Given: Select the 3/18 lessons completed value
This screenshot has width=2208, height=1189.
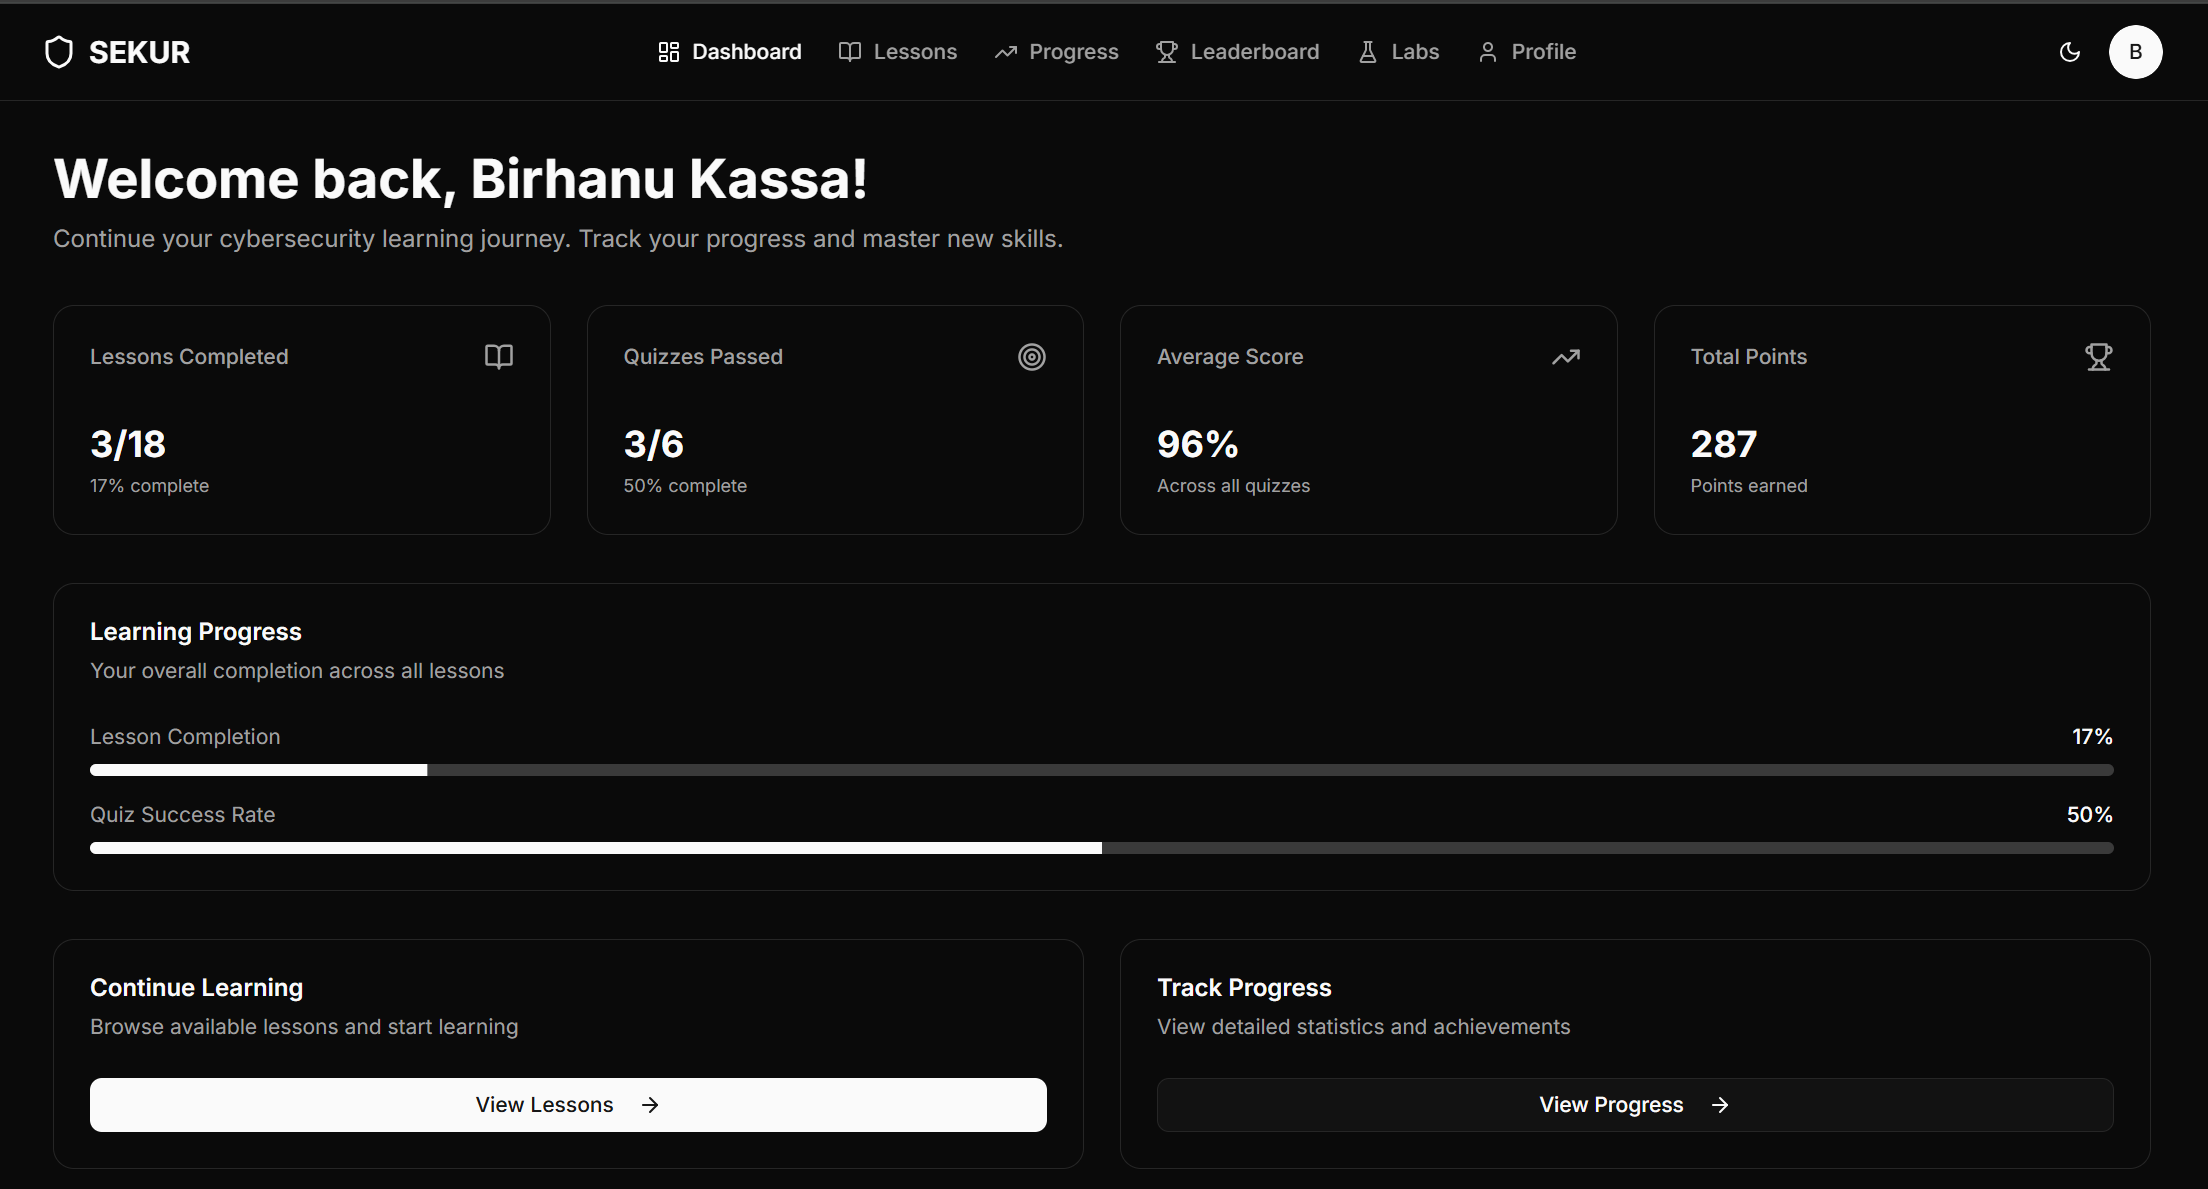Looking at the screenshot, I should [128, 444].
